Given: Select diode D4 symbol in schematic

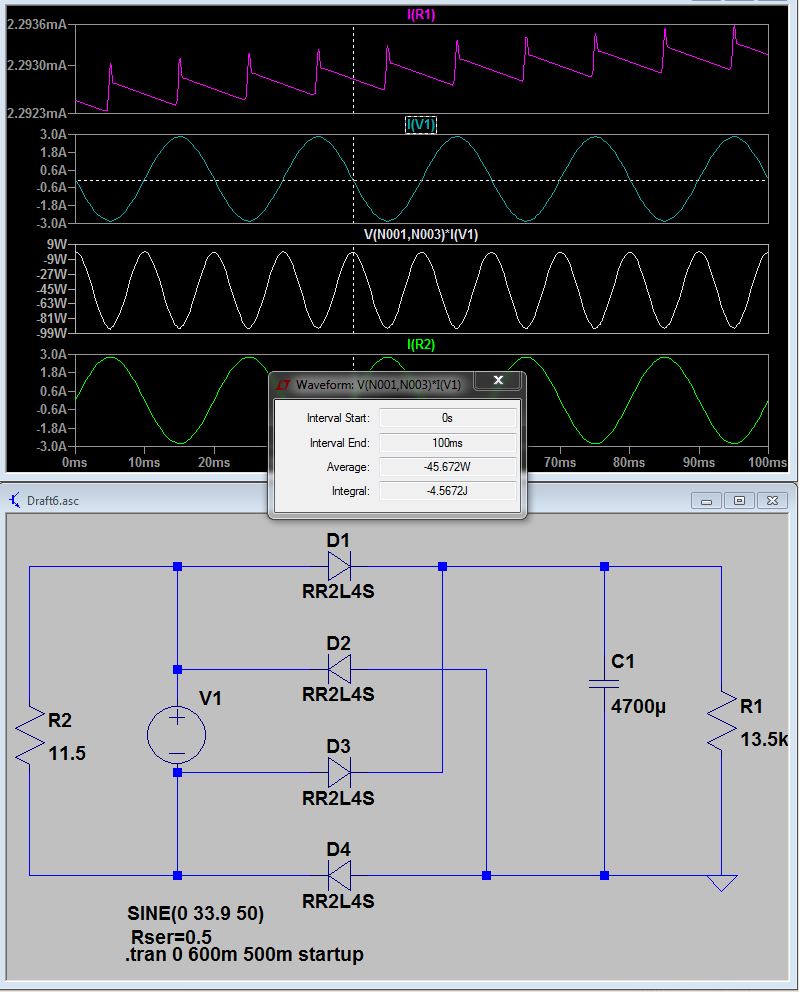Looking at the screenshot, I should click(339, 875).
